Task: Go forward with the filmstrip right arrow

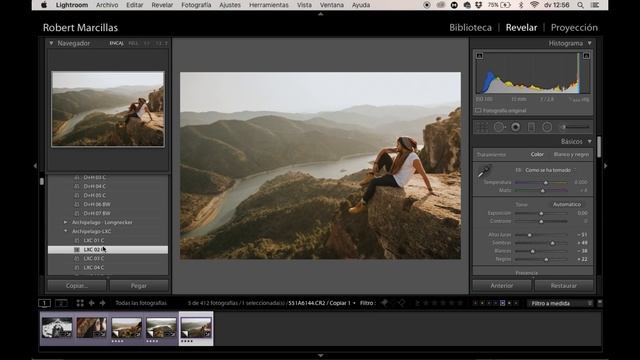Action: 102,303
